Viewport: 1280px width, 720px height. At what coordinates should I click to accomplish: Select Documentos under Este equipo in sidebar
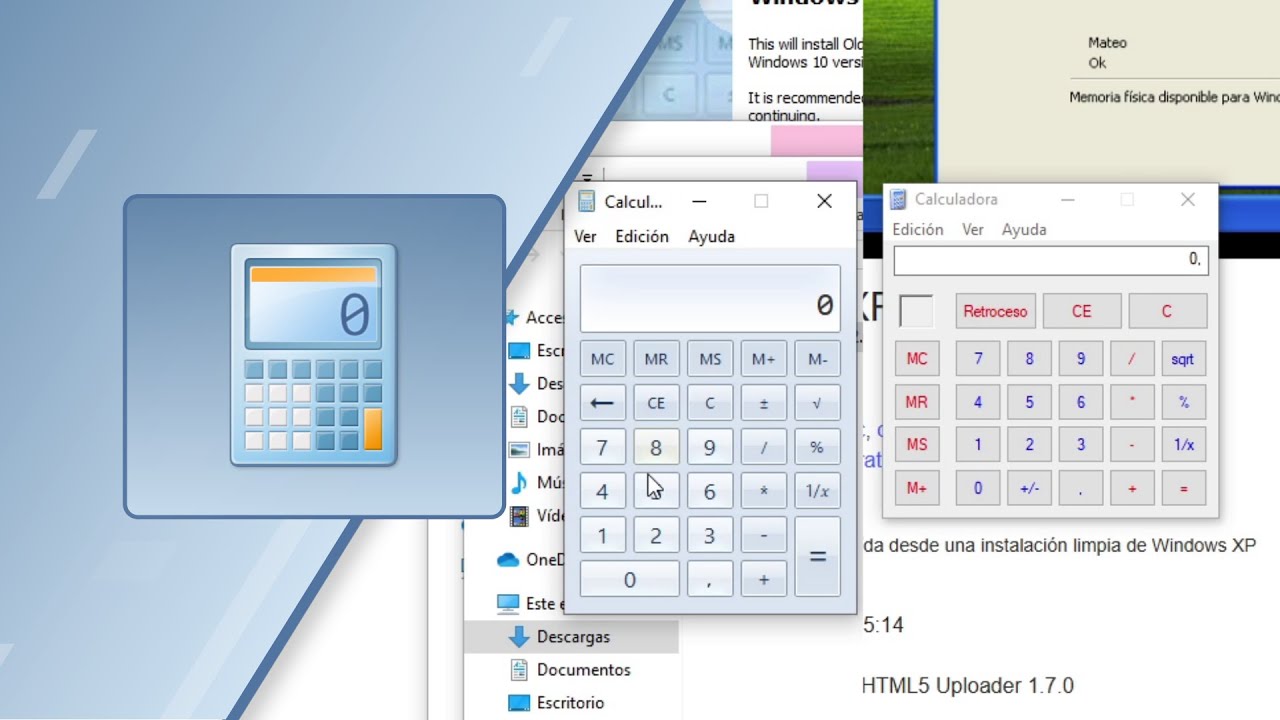pyautogui.click(x=572, y=670)
